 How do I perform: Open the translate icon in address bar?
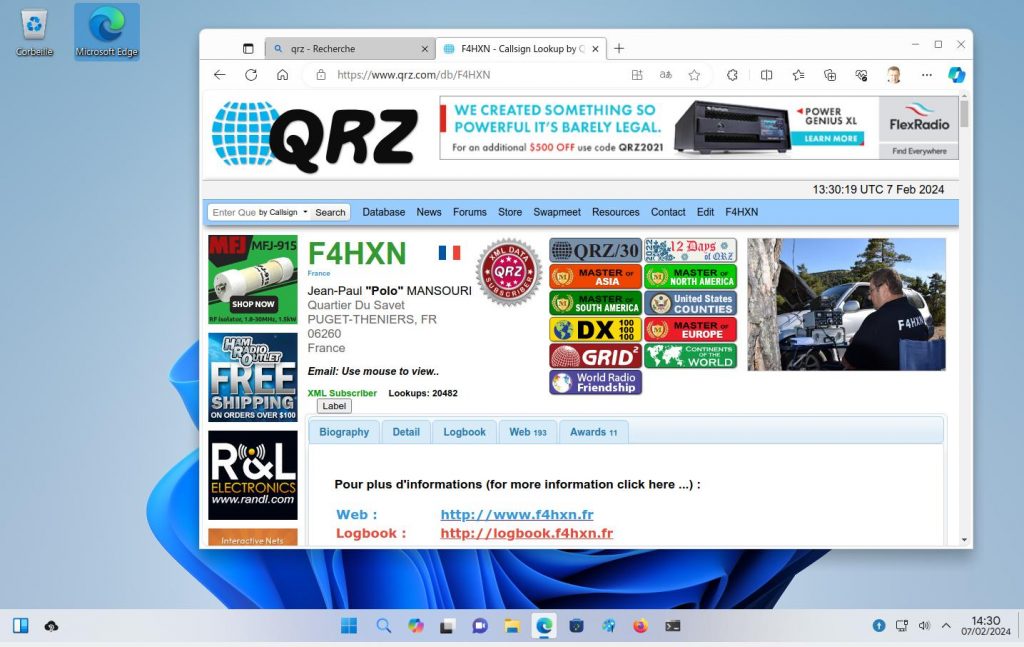(x=665, y=75)
